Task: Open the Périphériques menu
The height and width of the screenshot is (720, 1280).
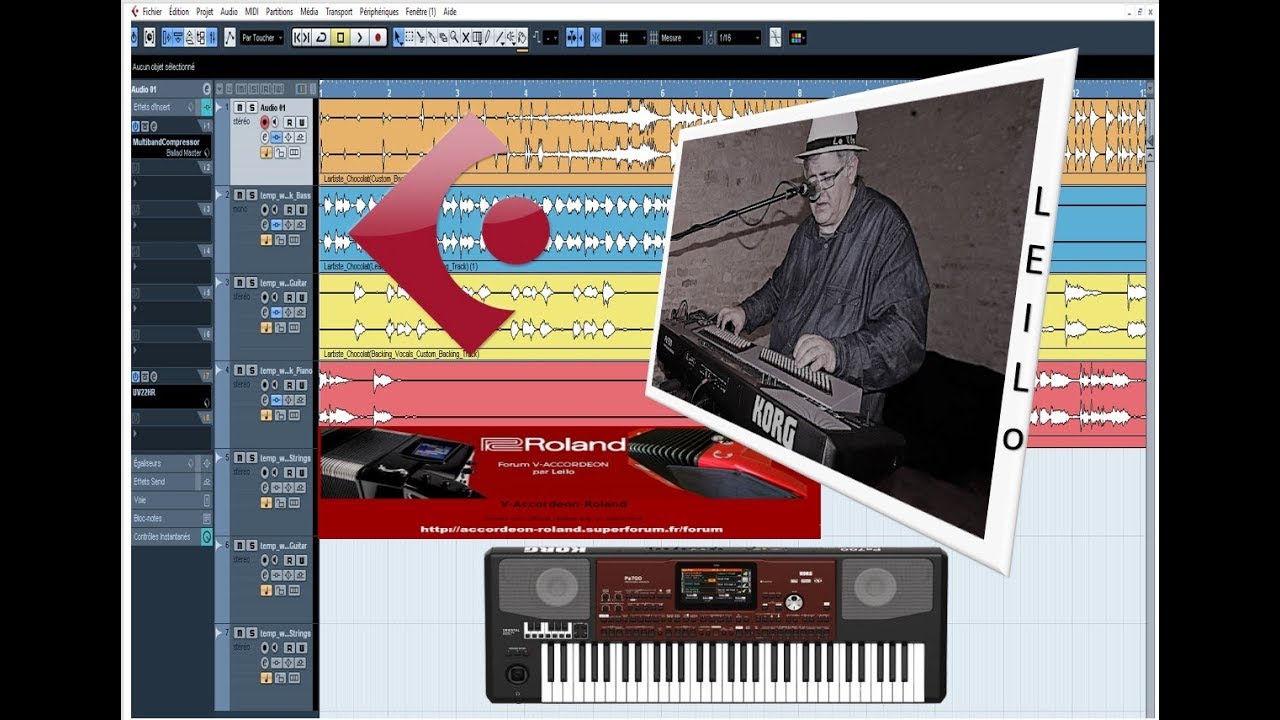Action: point(379,12)
